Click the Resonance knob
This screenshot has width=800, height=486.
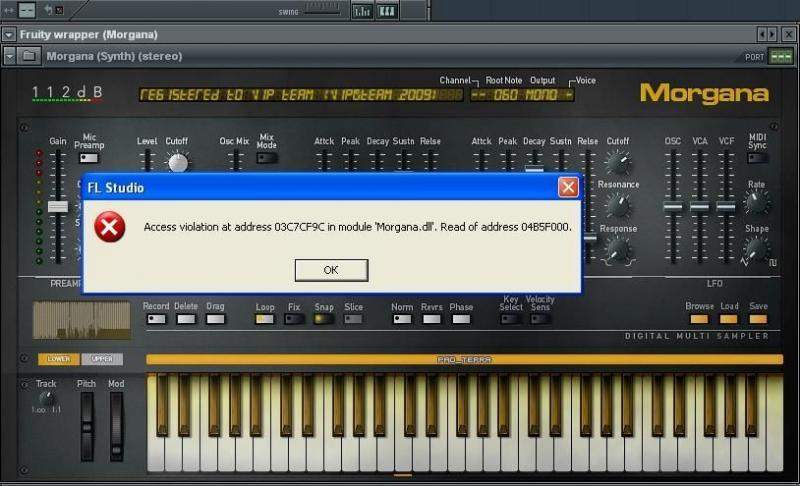coord(617,205)
